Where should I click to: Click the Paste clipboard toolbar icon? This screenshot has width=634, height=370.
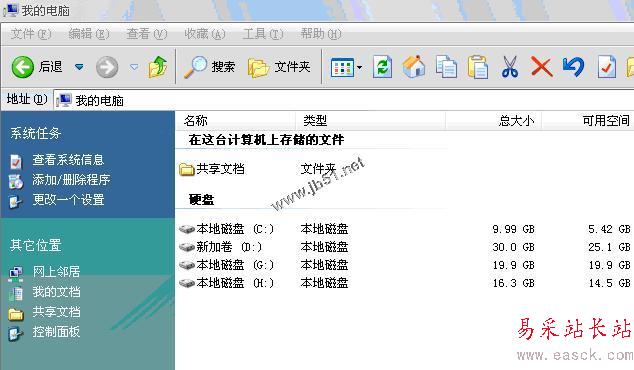click(478, 67)
